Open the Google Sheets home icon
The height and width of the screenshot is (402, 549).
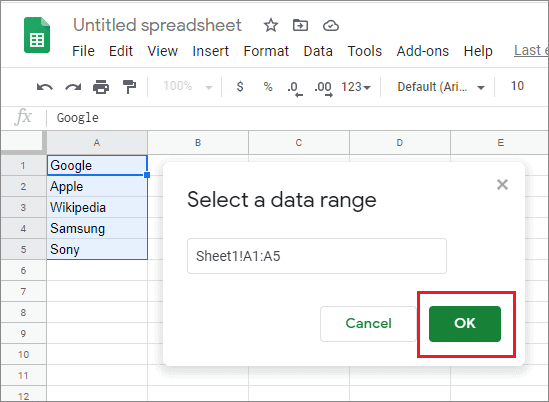point(37,35)
